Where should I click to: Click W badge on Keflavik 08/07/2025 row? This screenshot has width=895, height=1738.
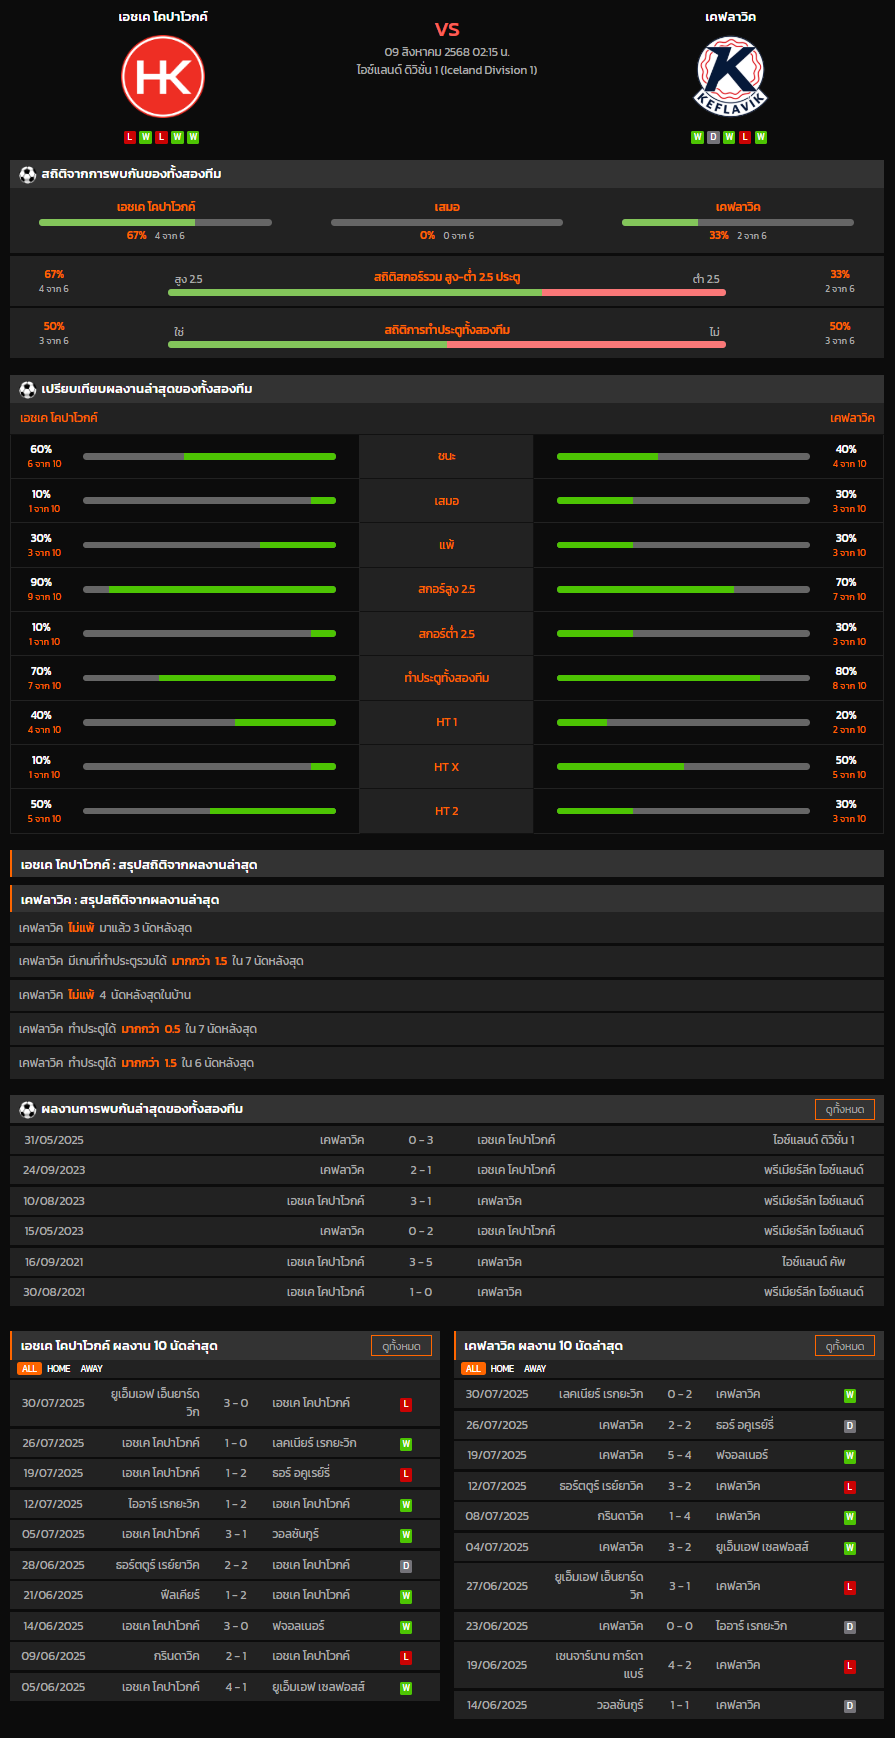click(x=850, y=1517)
